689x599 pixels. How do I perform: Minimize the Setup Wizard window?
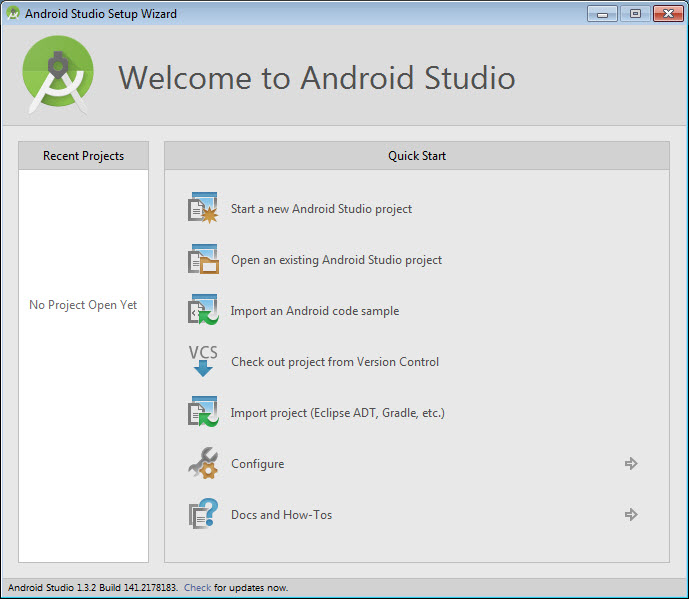pyautogui.click(x=602, y=14)
